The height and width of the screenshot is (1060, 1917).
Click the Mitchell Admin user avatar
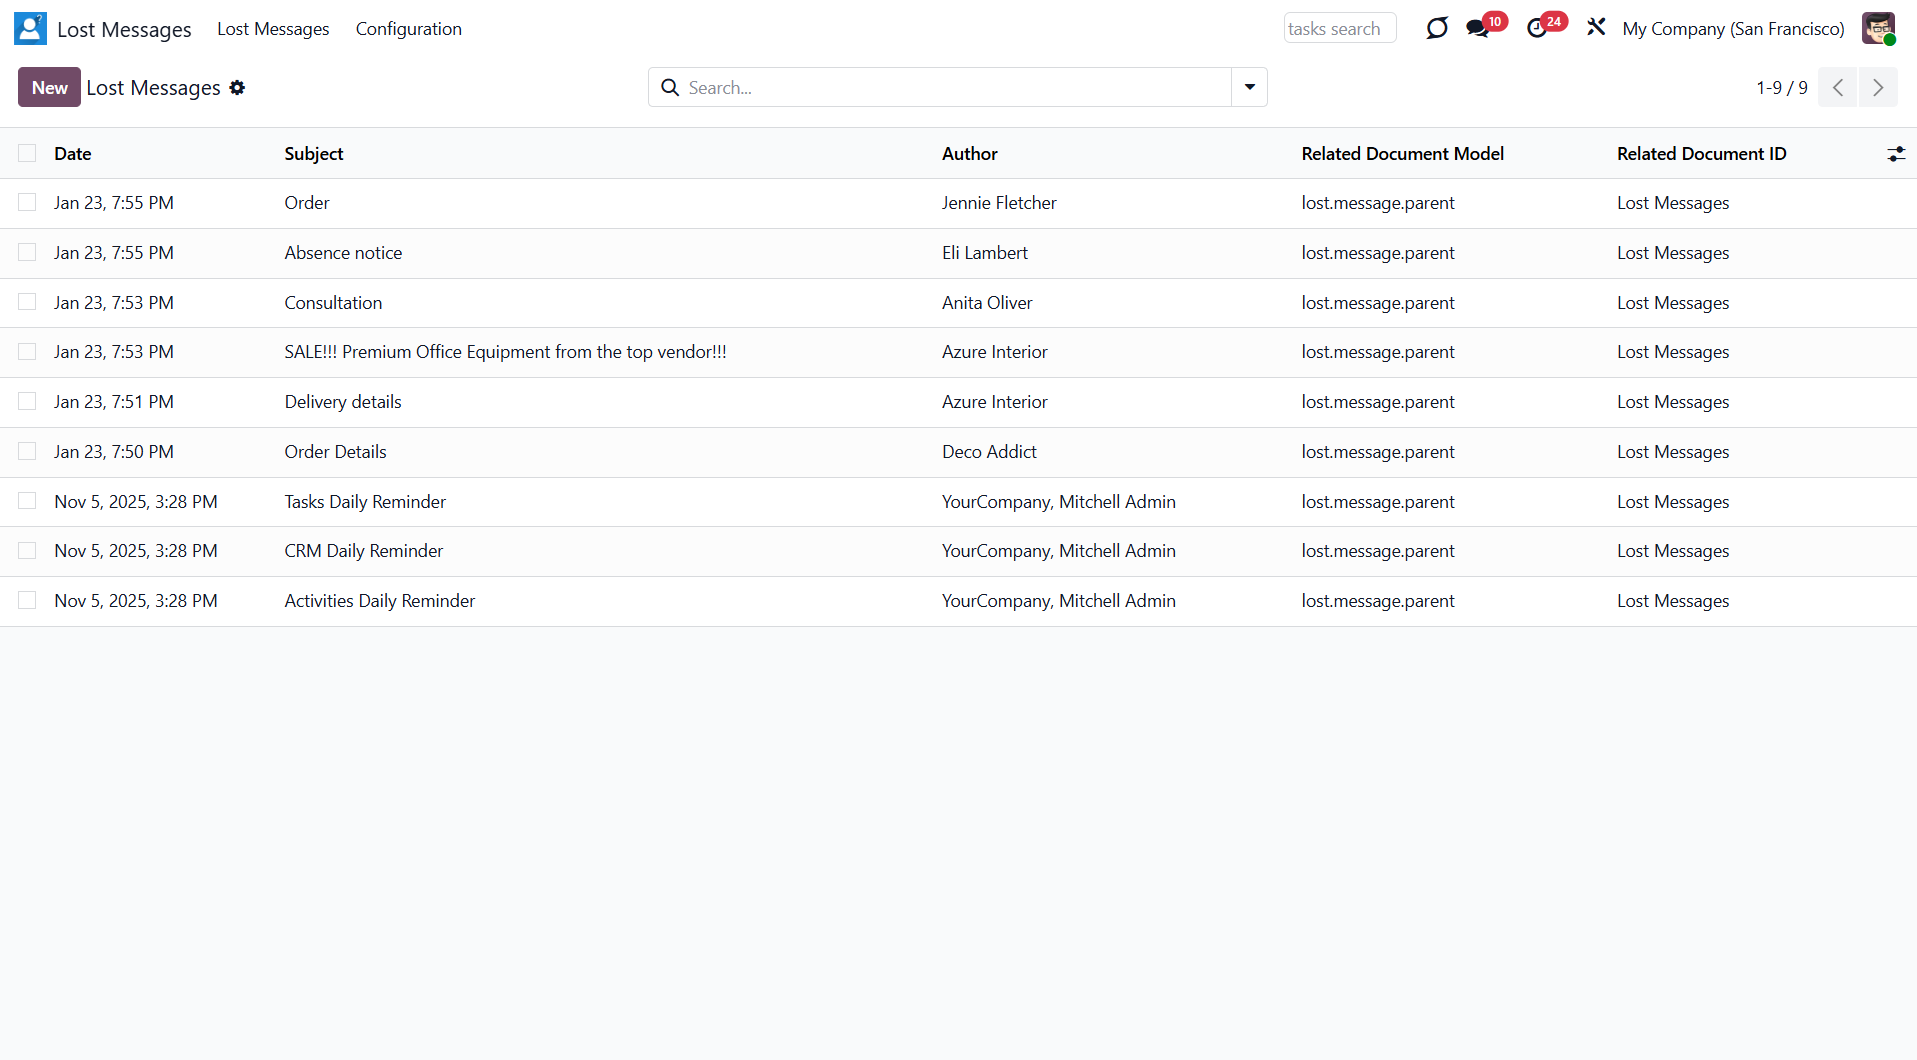(x=1877, y=29)
